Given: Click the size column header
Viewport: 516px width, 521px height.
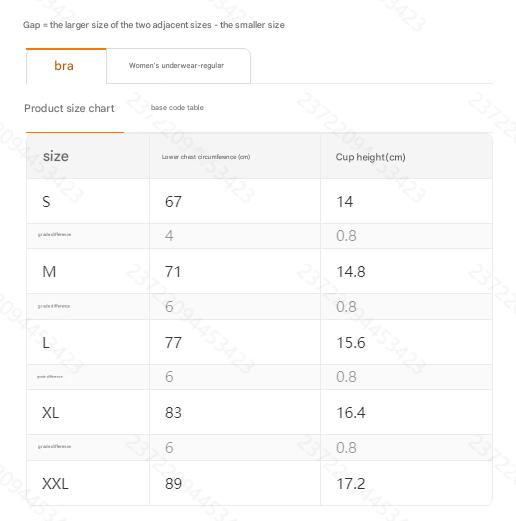Looking at the screenshot, I should (x=56, y=156).
